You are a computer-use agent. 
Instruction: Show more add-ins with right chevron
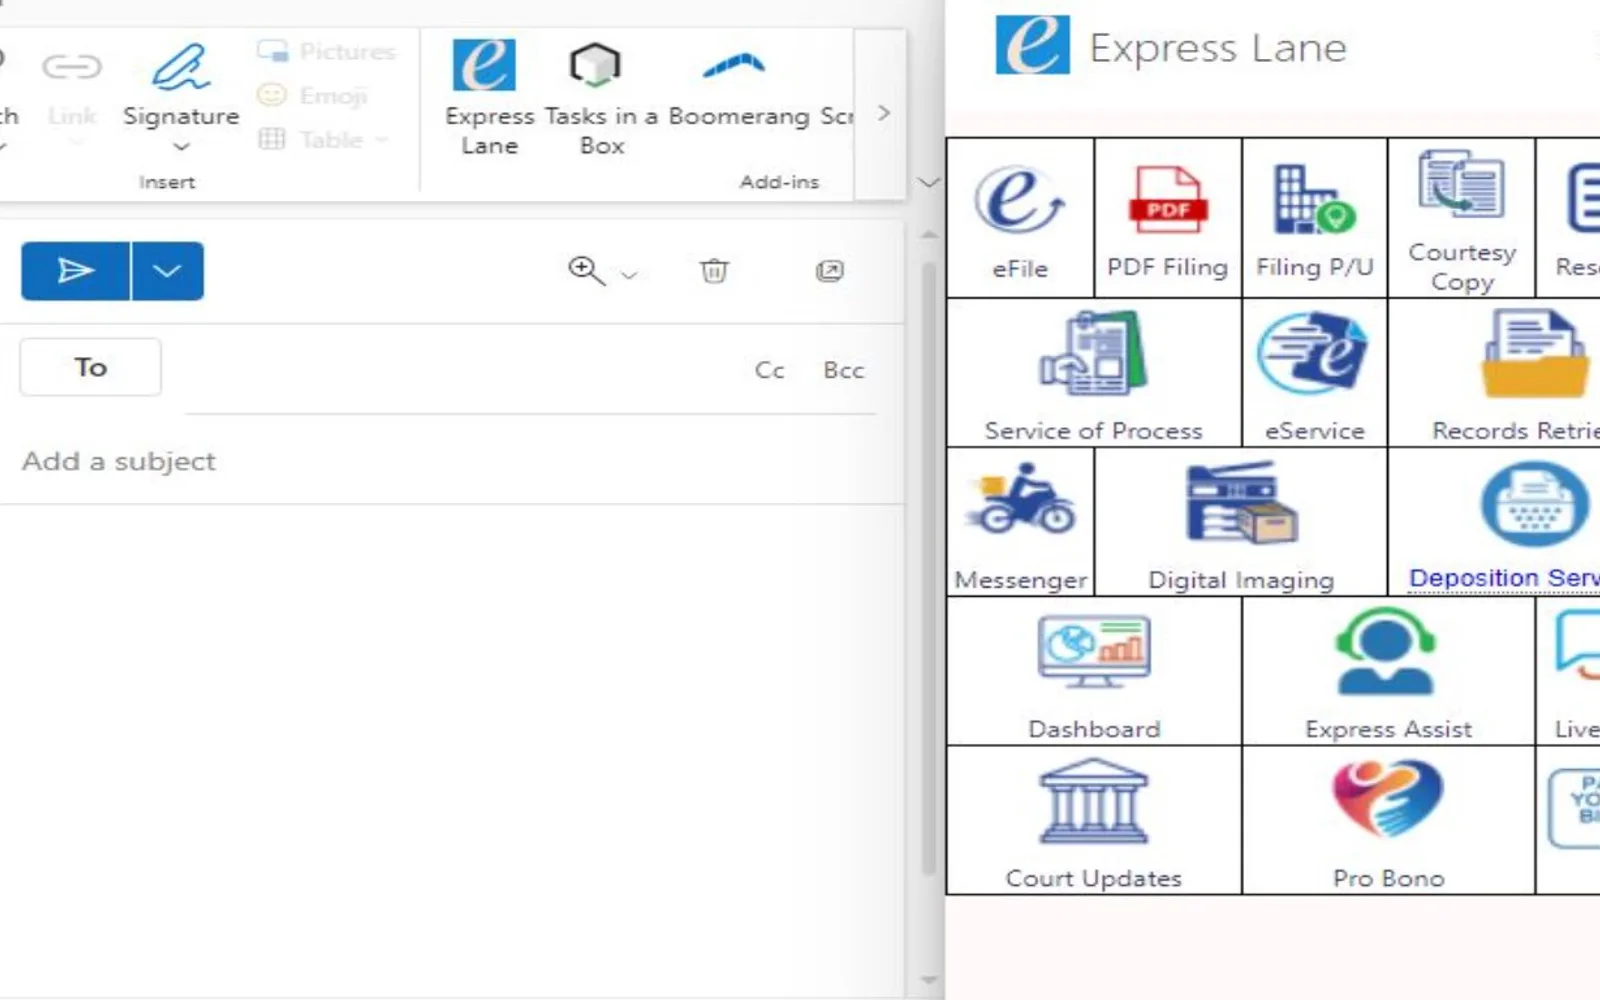[x=883, y=113]
